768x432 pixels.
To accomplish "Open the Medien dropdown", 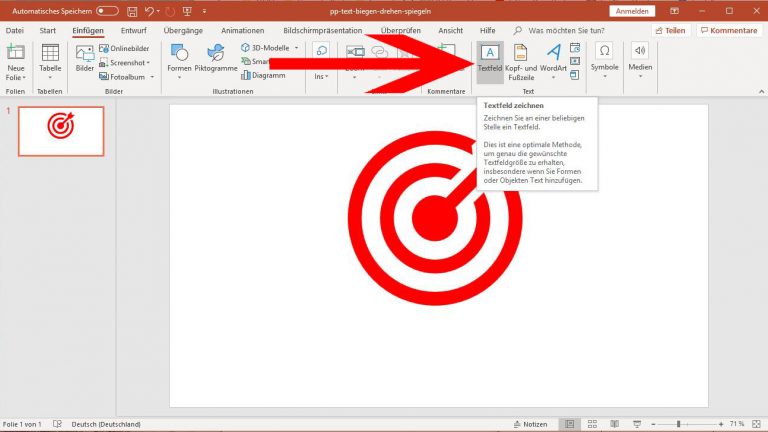I will pyautogui.click(x=640, y=60).
